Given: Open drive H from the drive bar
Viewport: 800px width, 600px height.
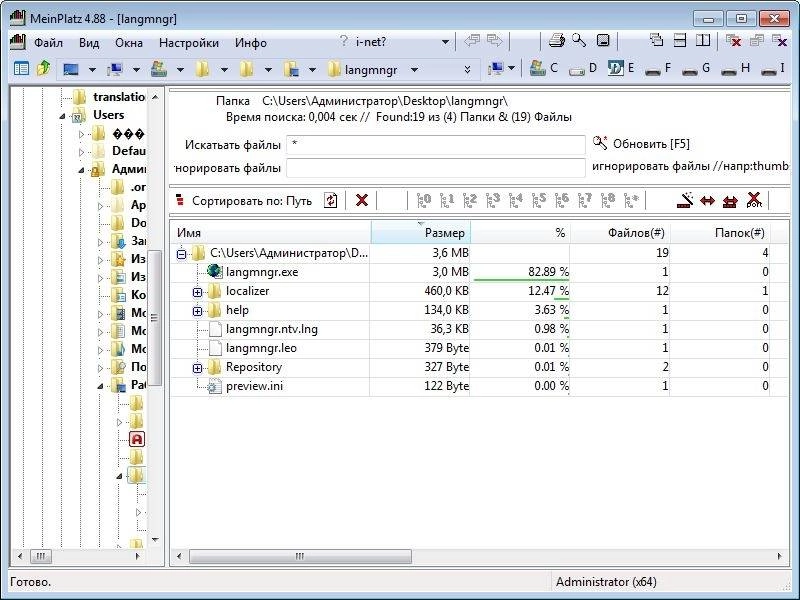Looking at the screenshot, I should tap(735, 68).
